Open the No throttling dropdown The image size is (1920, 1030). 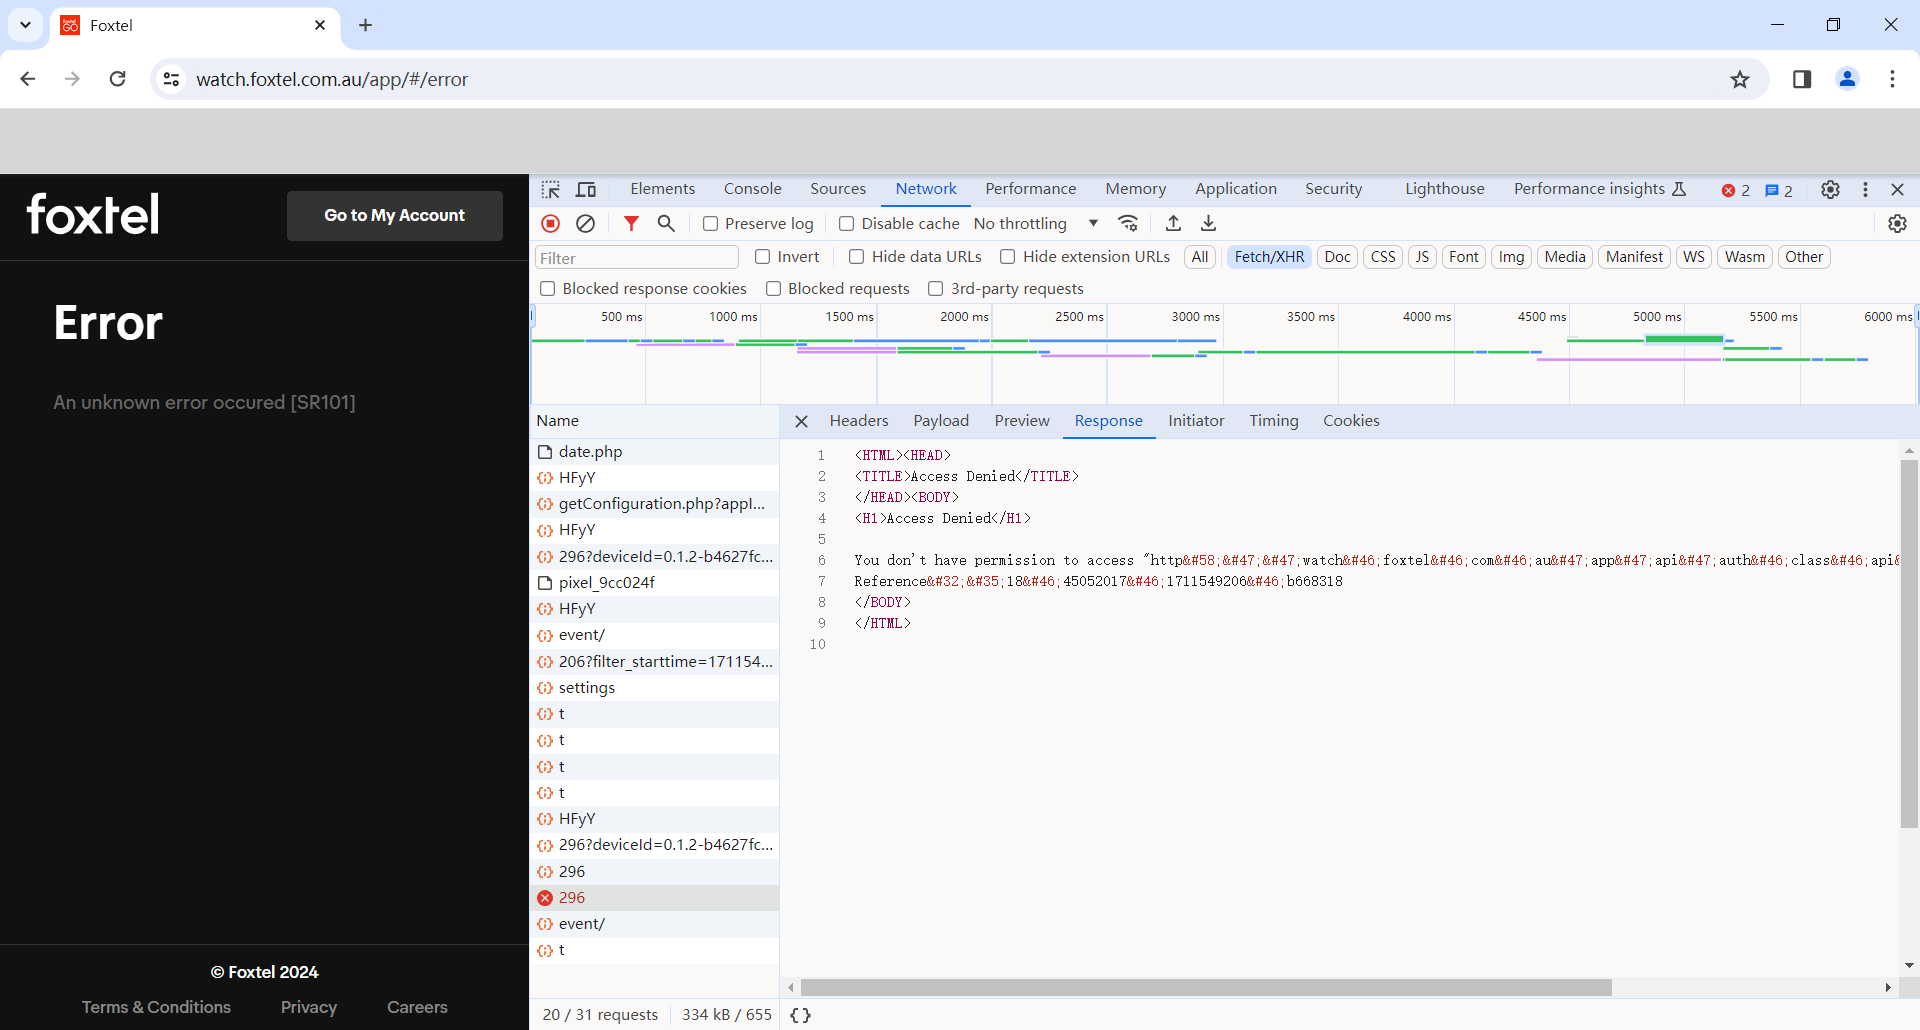coord(1036,224)
